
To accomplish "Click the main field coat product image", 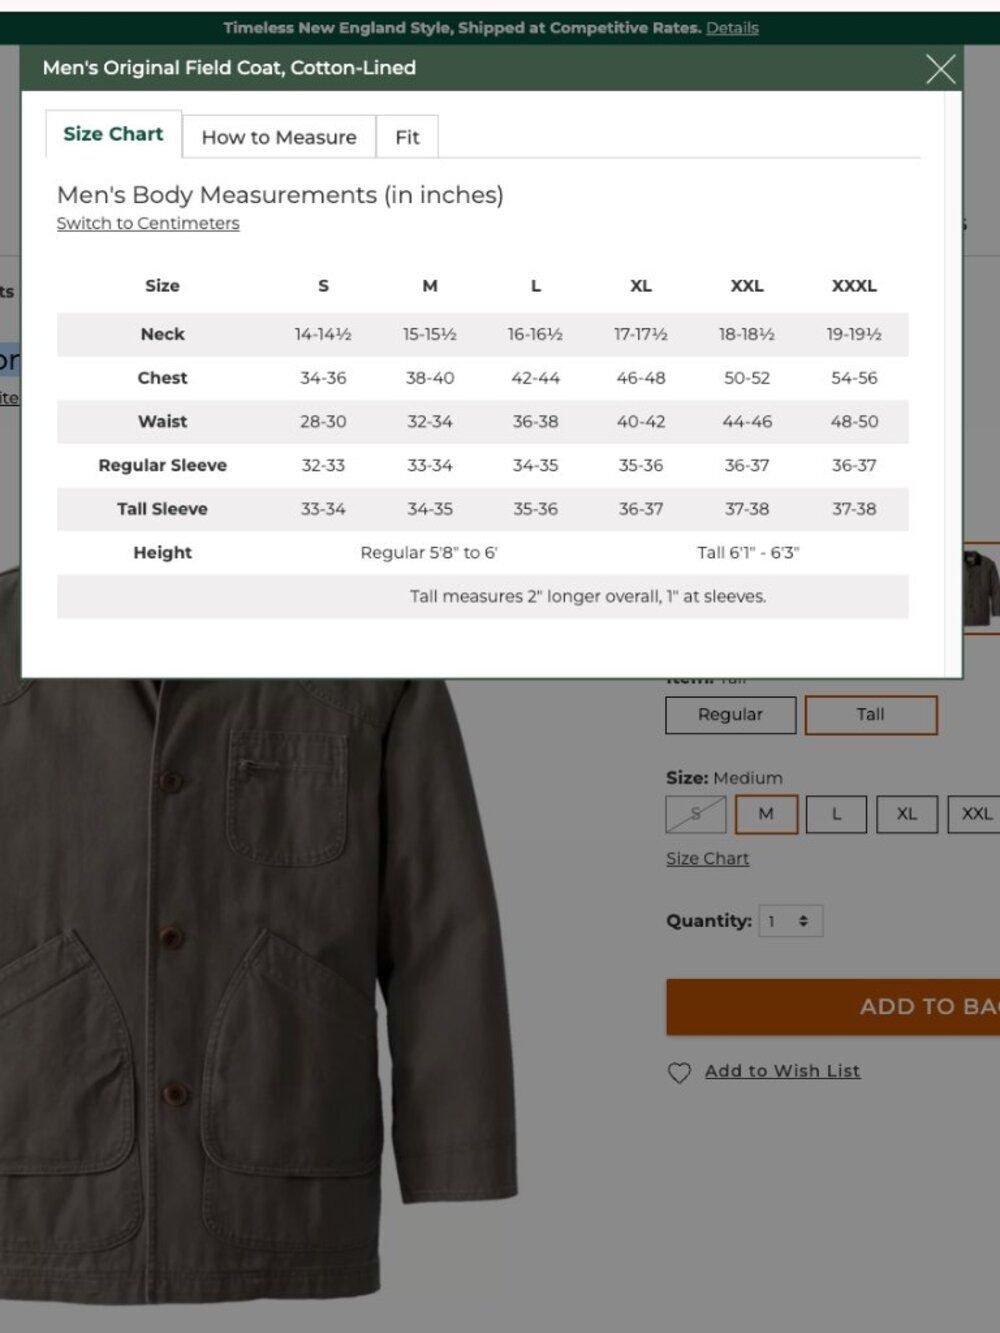I will coord(250,980).
